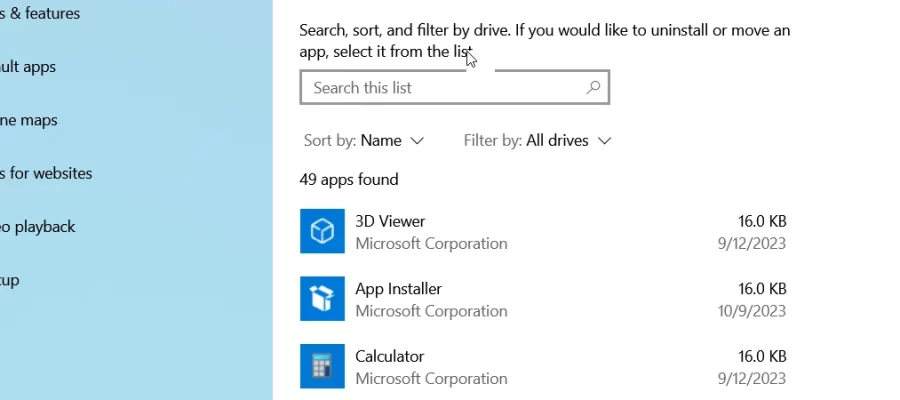Open the Sort by Name dropdown
The height and width of the screenshot is (400, 900).
363,141
